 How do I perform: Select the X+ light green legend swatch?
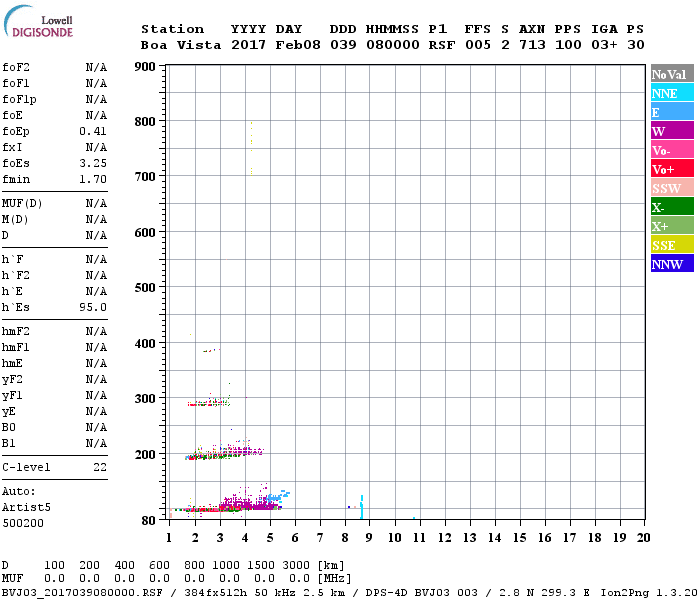point(672,226)
